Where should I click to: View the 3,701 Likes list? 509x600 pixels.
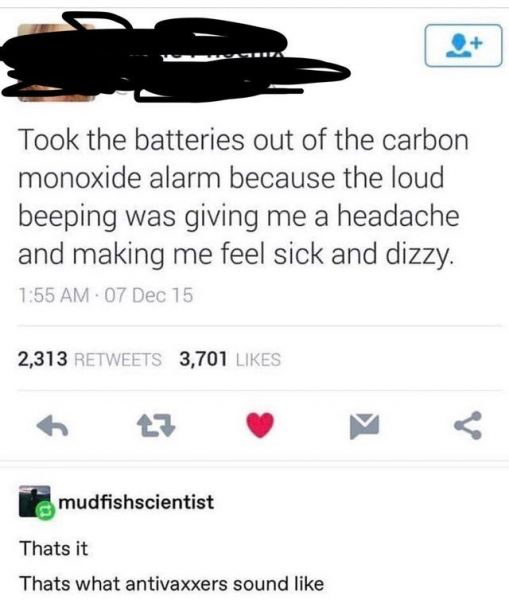[x=230, y=359]
